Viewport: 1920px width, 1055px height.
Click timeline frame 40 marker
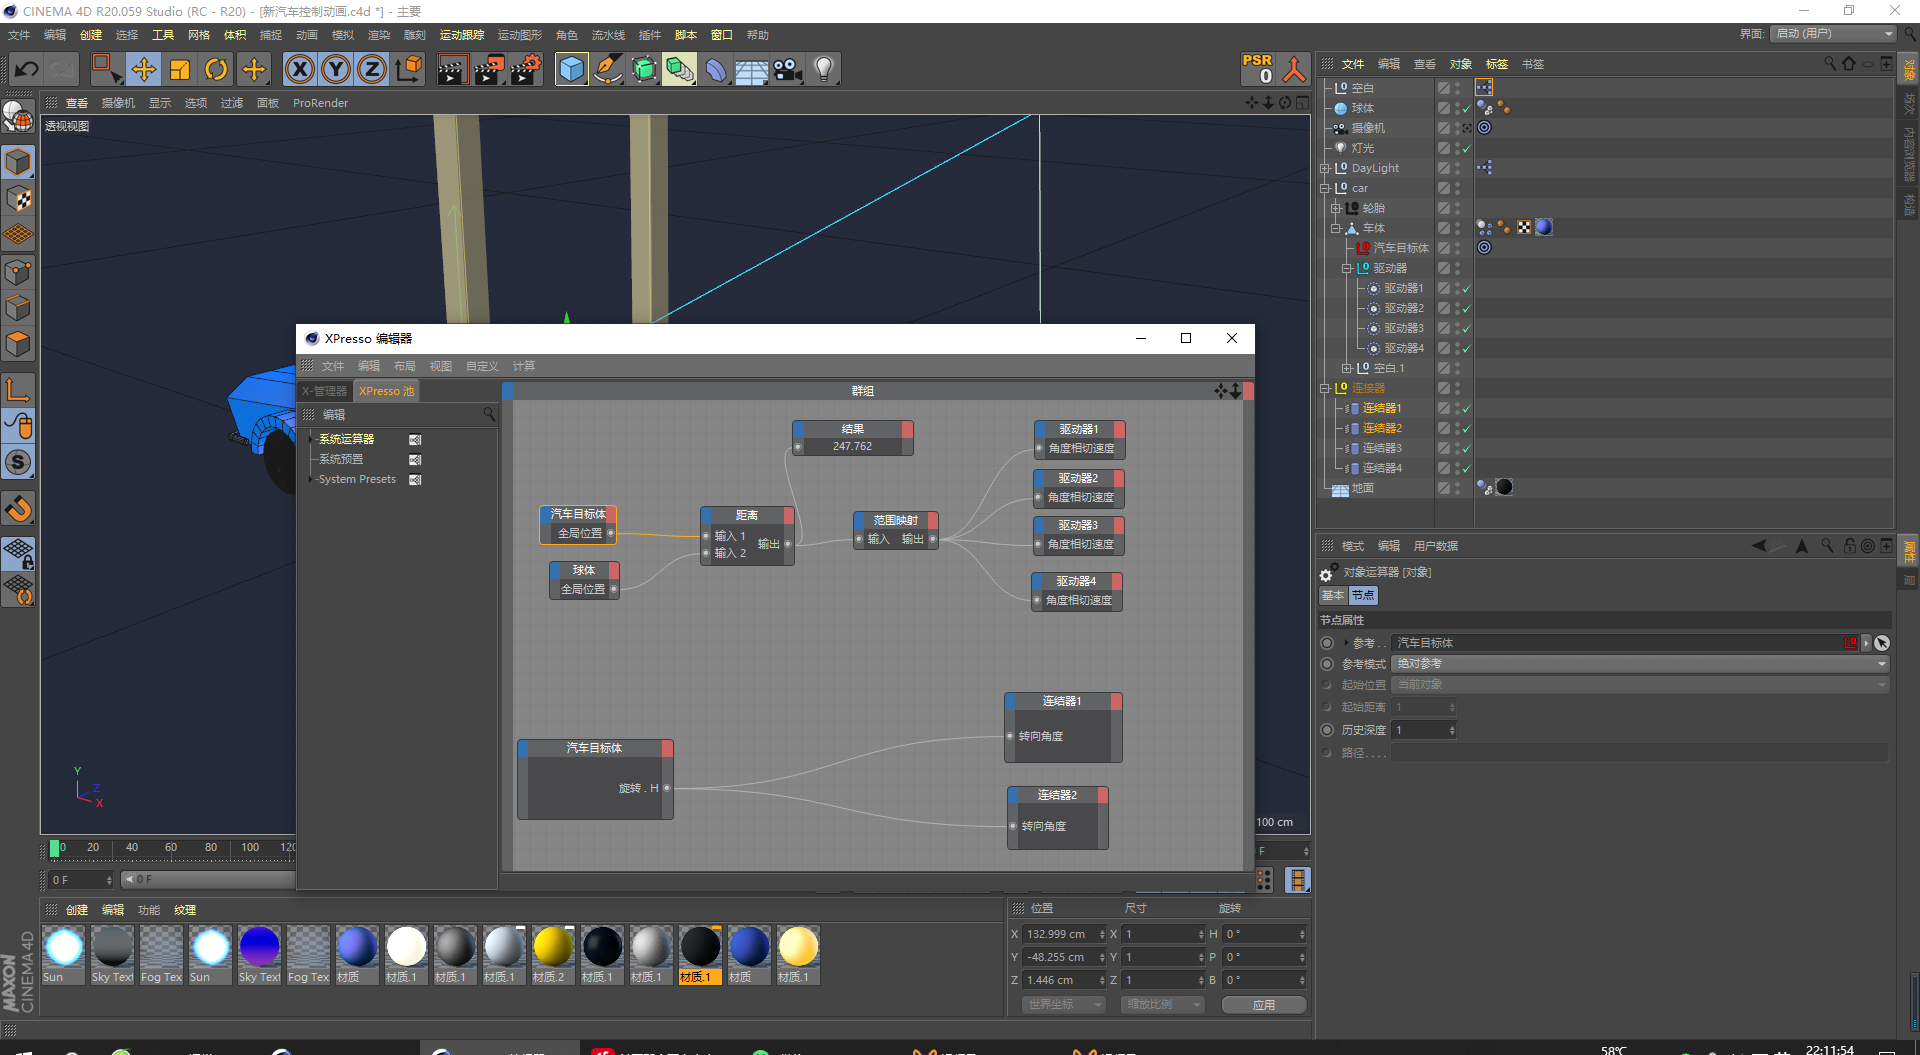(x=132, y=848)
